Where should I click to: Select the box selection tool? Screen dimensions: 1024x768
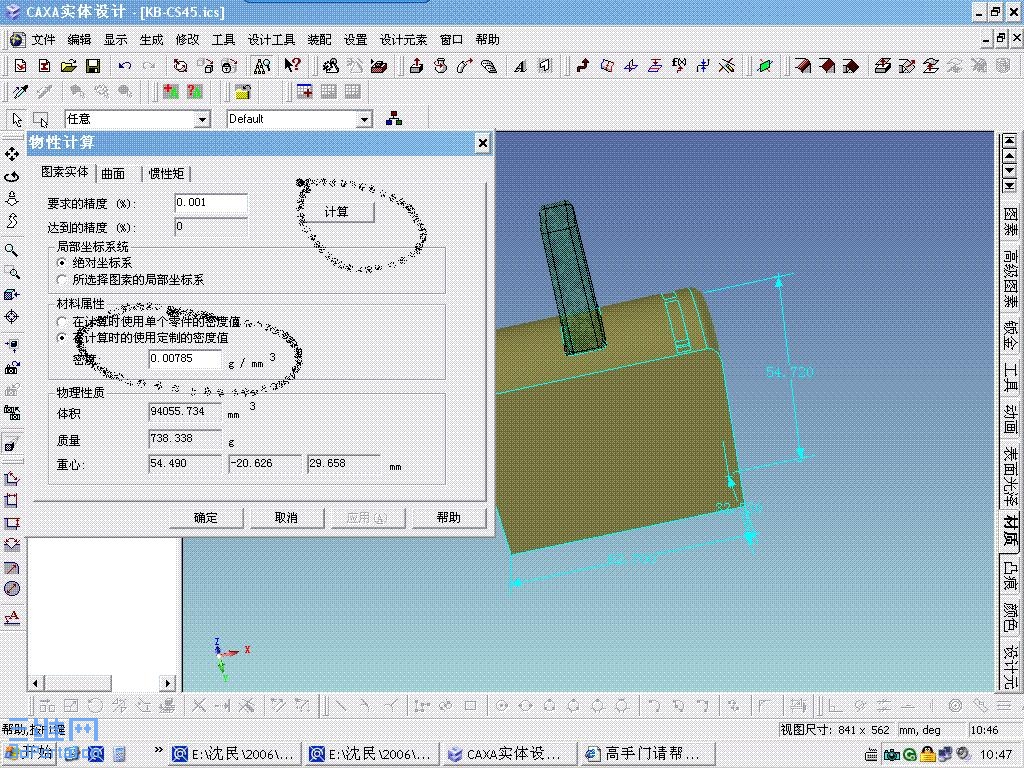coord(40,120)
